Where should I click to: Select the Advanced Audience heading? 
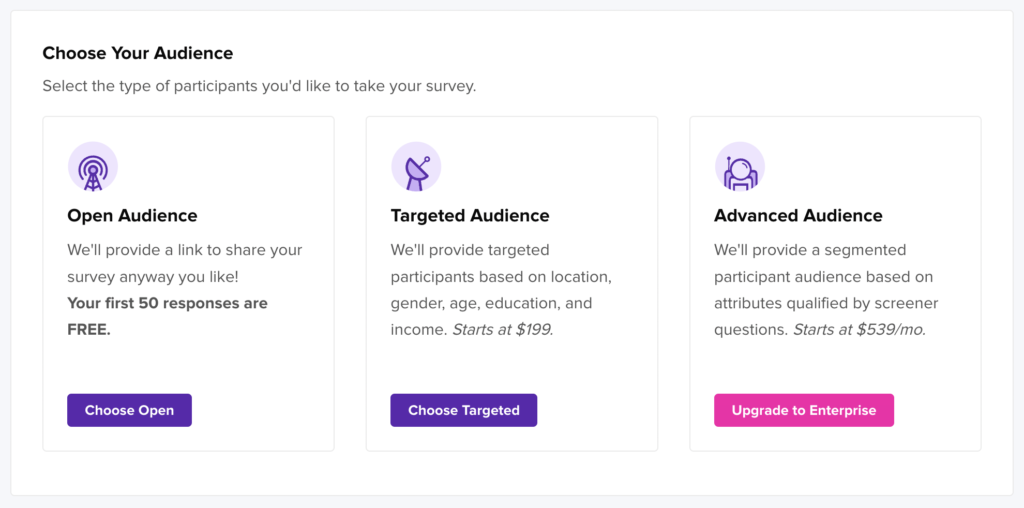(x=798, y=215)
